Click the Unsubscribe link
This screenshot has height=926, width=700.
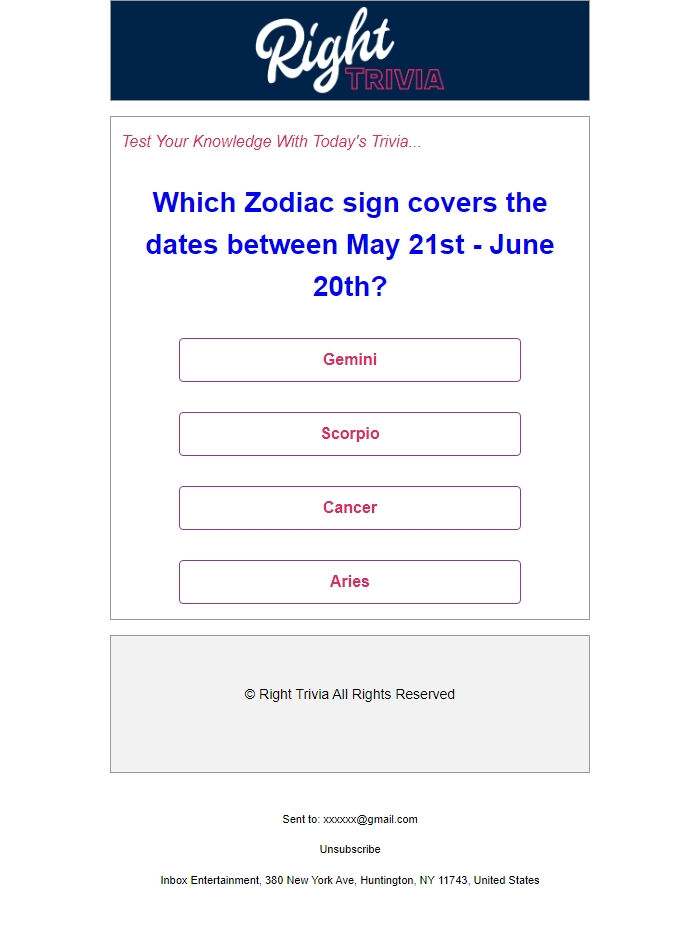[x=350, y=849]
